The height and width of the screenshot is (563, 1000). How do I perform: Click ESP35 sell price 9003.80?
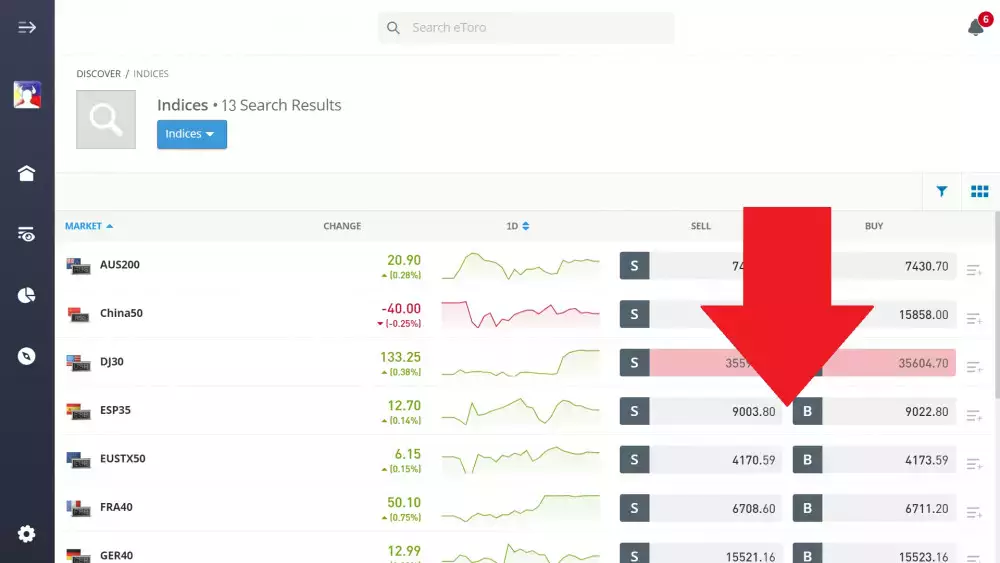pos(753,412)
